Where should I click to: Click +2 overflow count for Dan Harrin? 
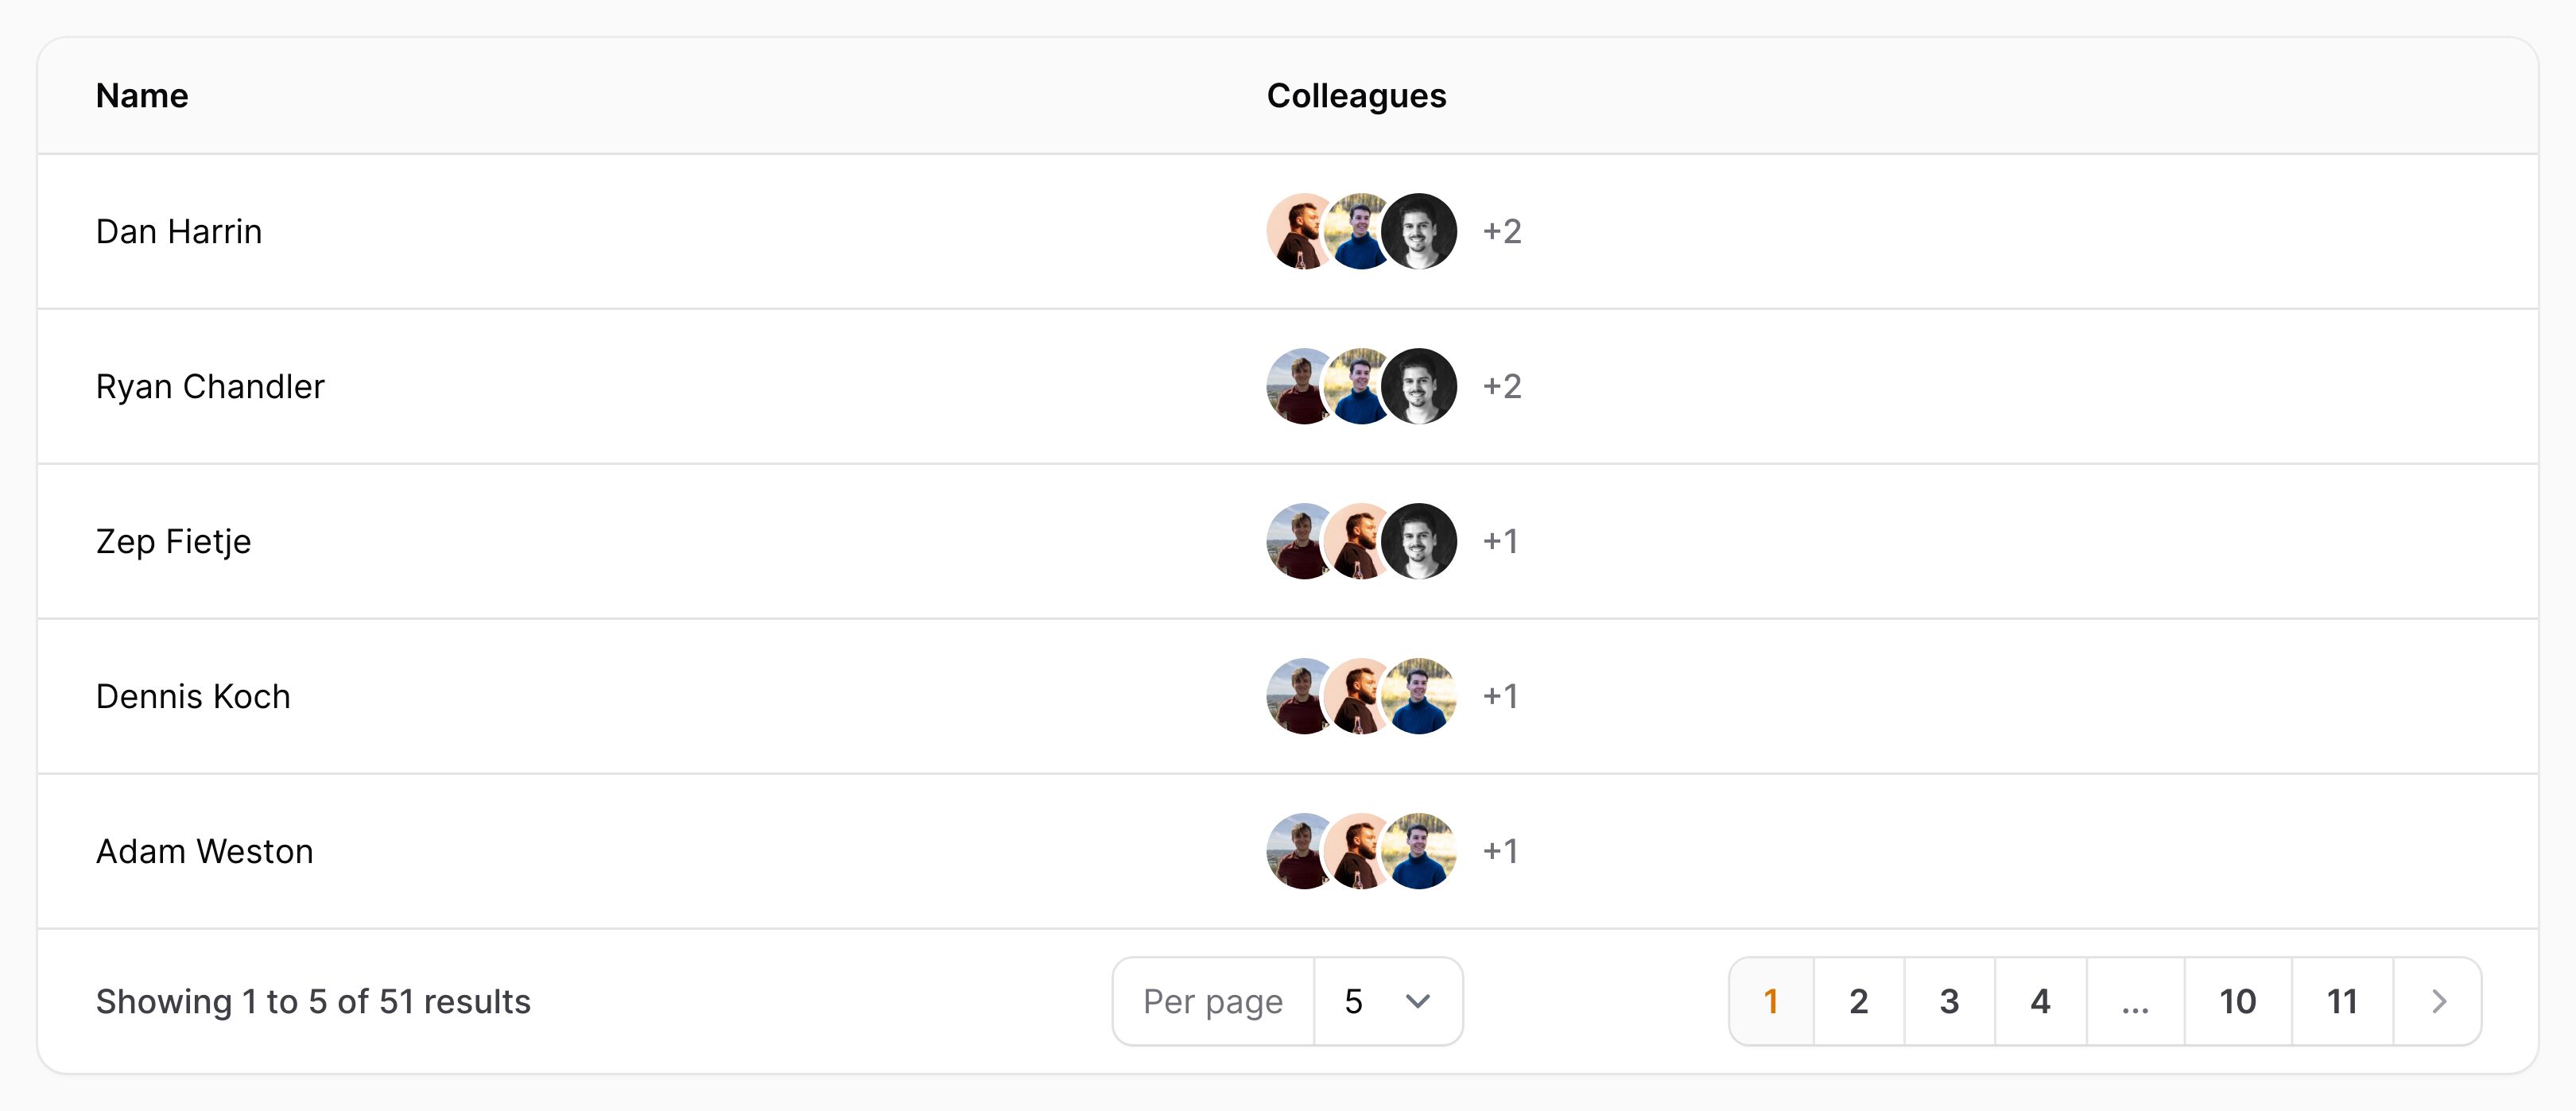(x=1502, y=231)
